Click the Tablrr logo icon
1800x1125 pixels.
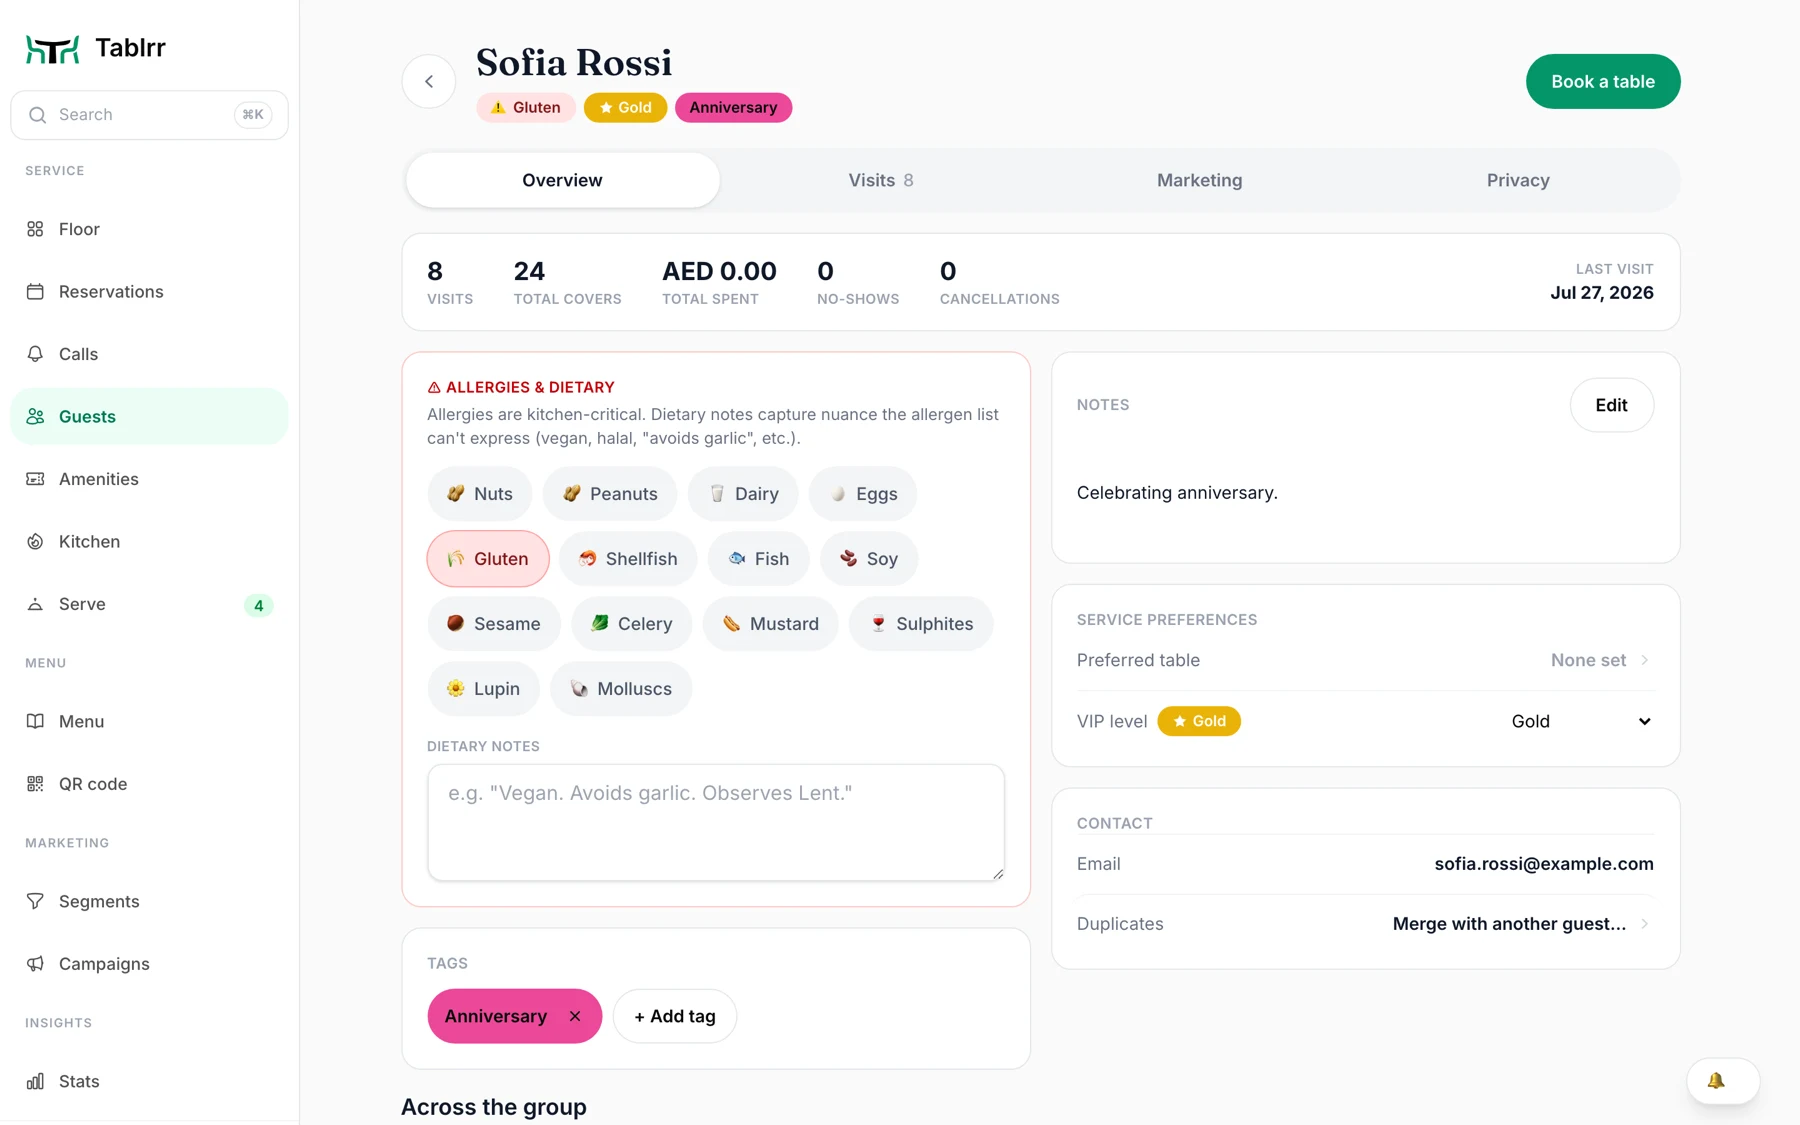click(52, 48)
